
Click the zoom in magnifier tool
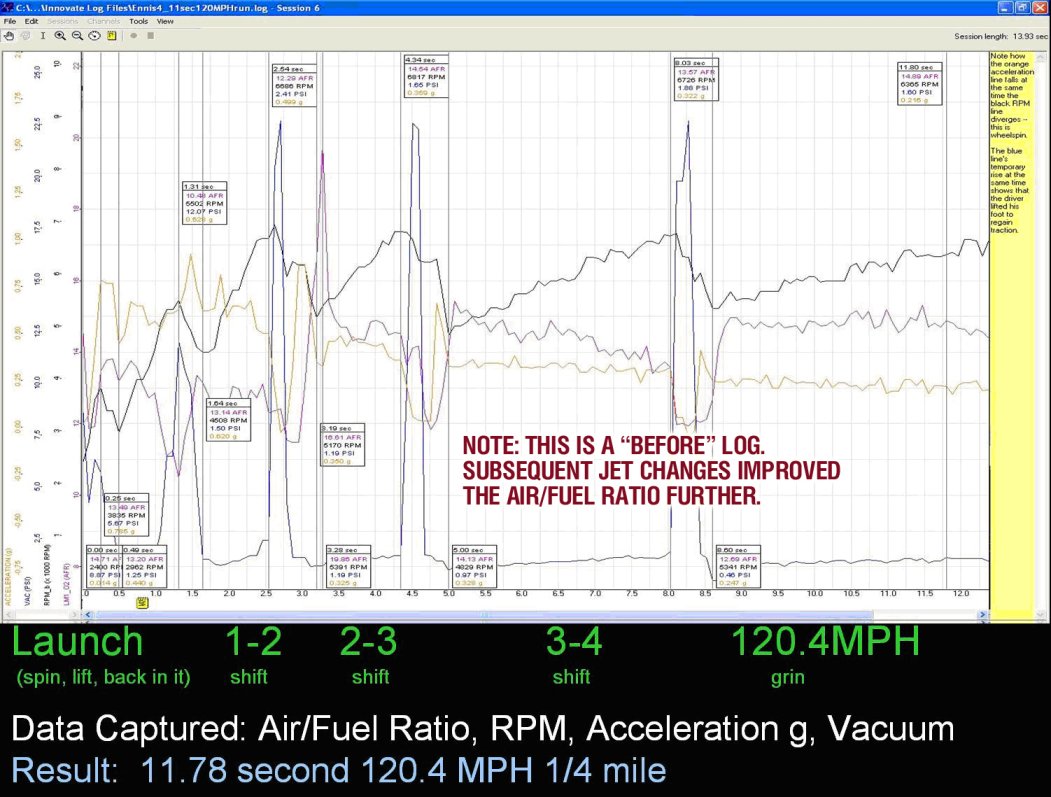[x=60, y=35]
